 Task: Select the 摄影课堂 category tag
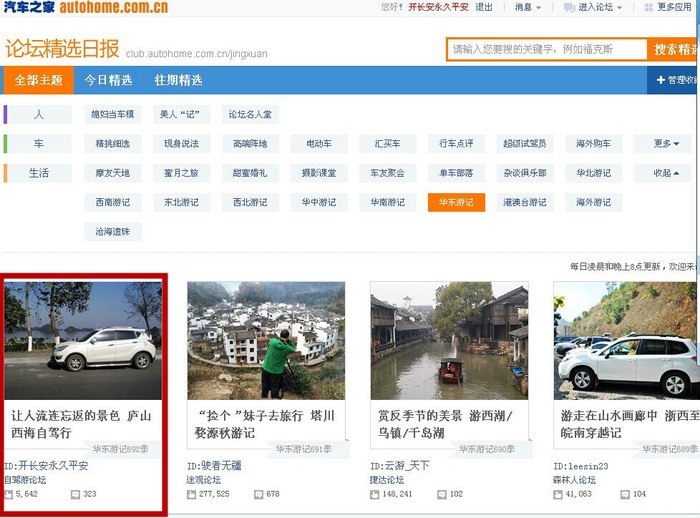319,173
